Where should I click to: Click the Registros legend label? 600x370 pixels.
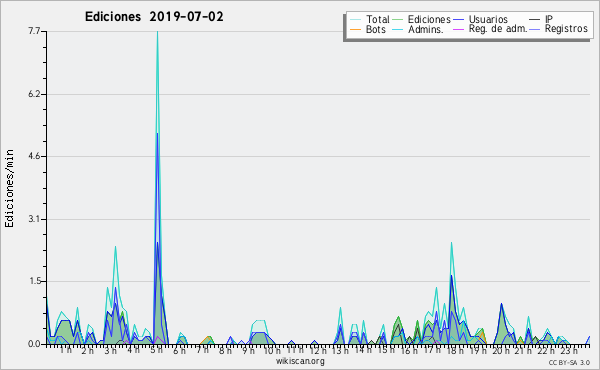pyautogui.click(x=566, y=29)
